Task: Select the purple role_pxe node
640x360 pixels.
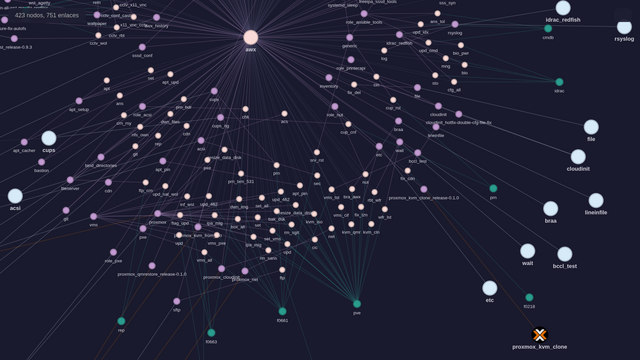Action: coord(113,252)
